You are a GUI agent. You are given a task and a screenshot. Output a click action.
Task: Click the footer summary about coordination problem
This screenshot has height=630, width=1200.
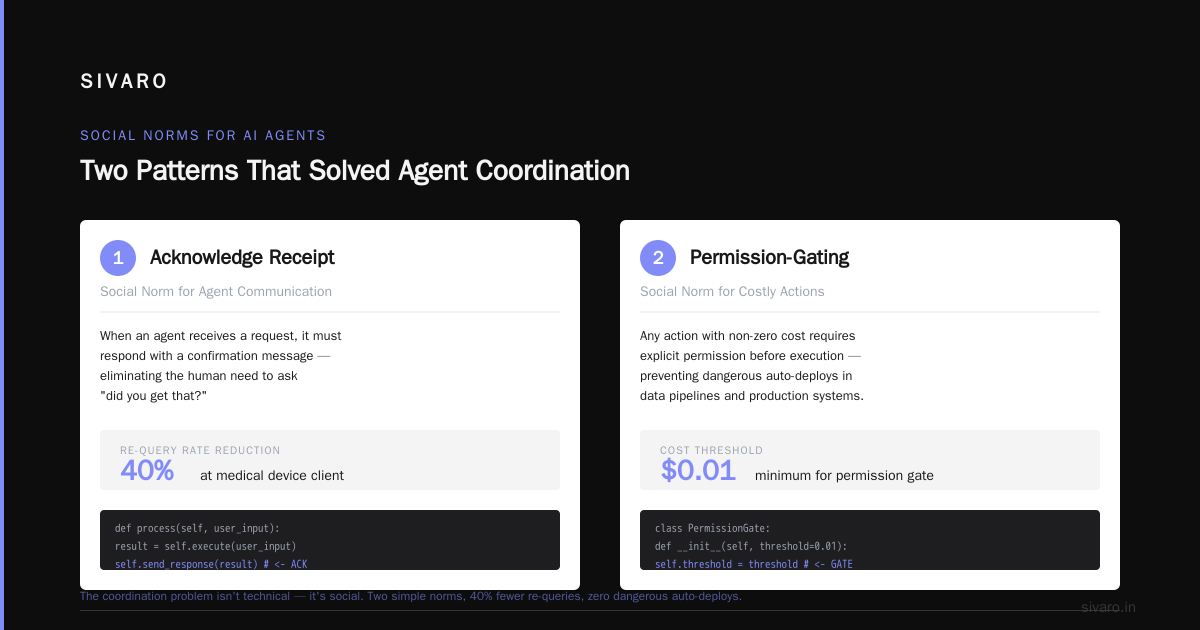pyautogui.click(x=411, y=596)
